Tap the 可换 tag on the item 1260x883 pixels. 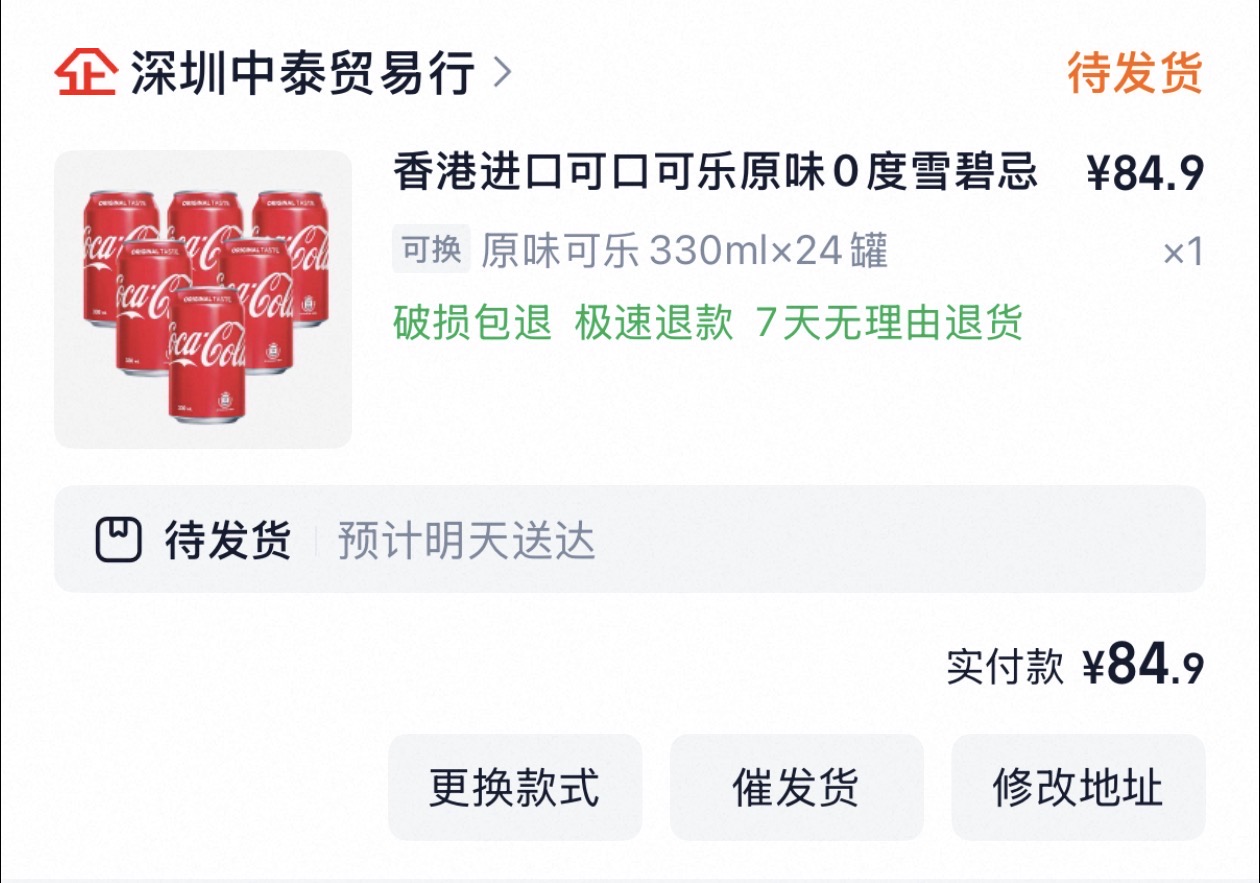(x=431, y=250)
